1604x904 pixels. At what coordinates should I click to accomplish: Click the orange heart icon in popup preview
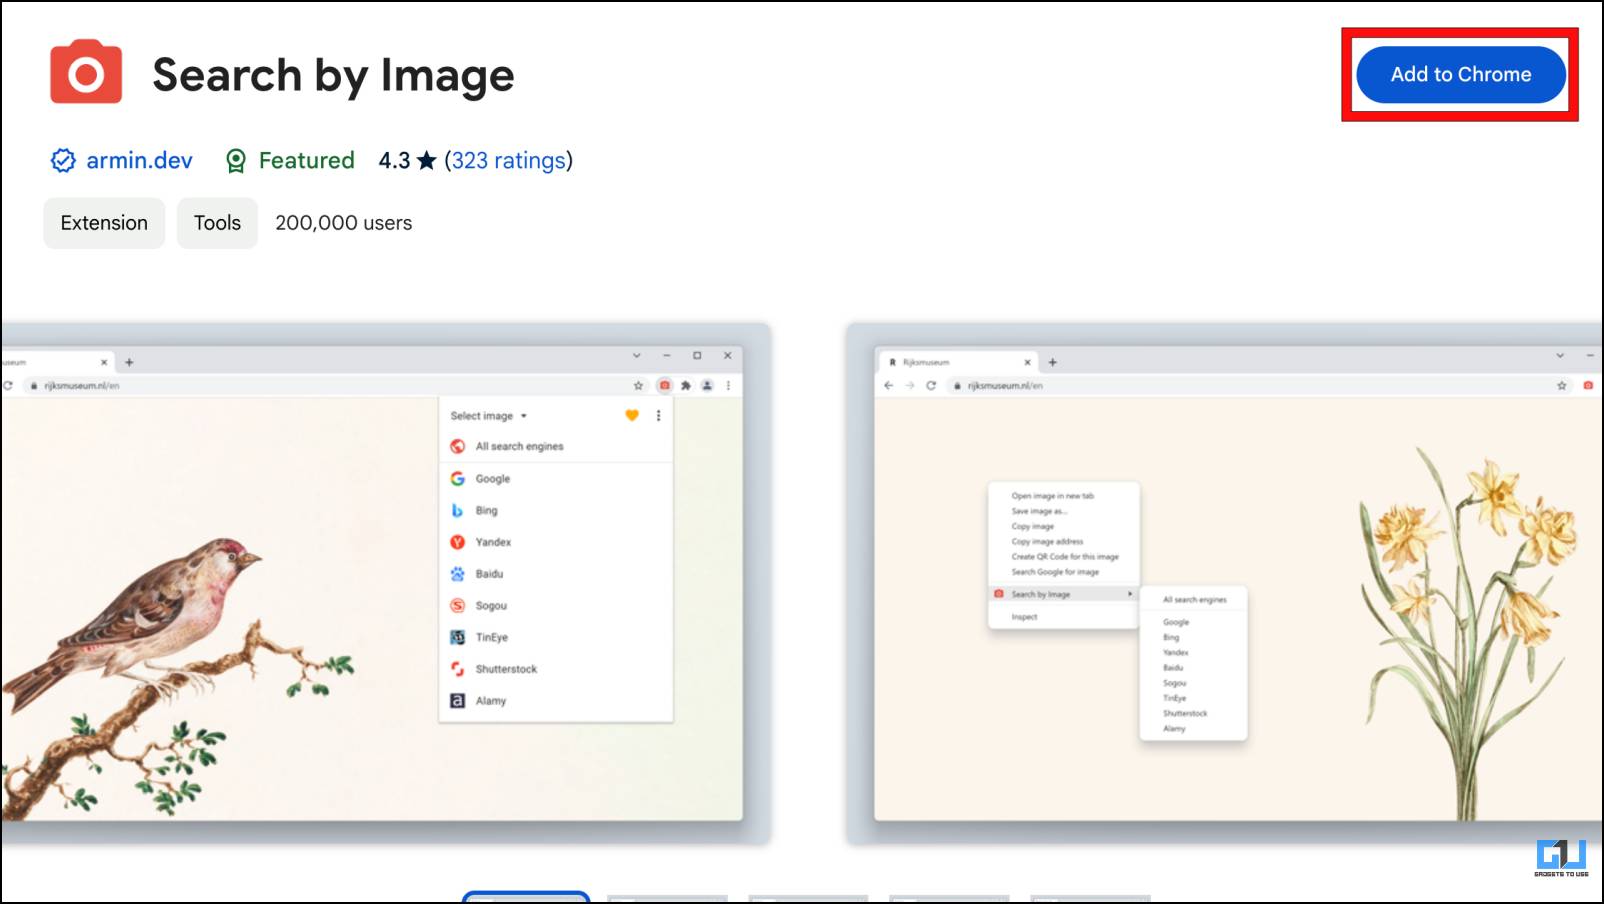632,415
